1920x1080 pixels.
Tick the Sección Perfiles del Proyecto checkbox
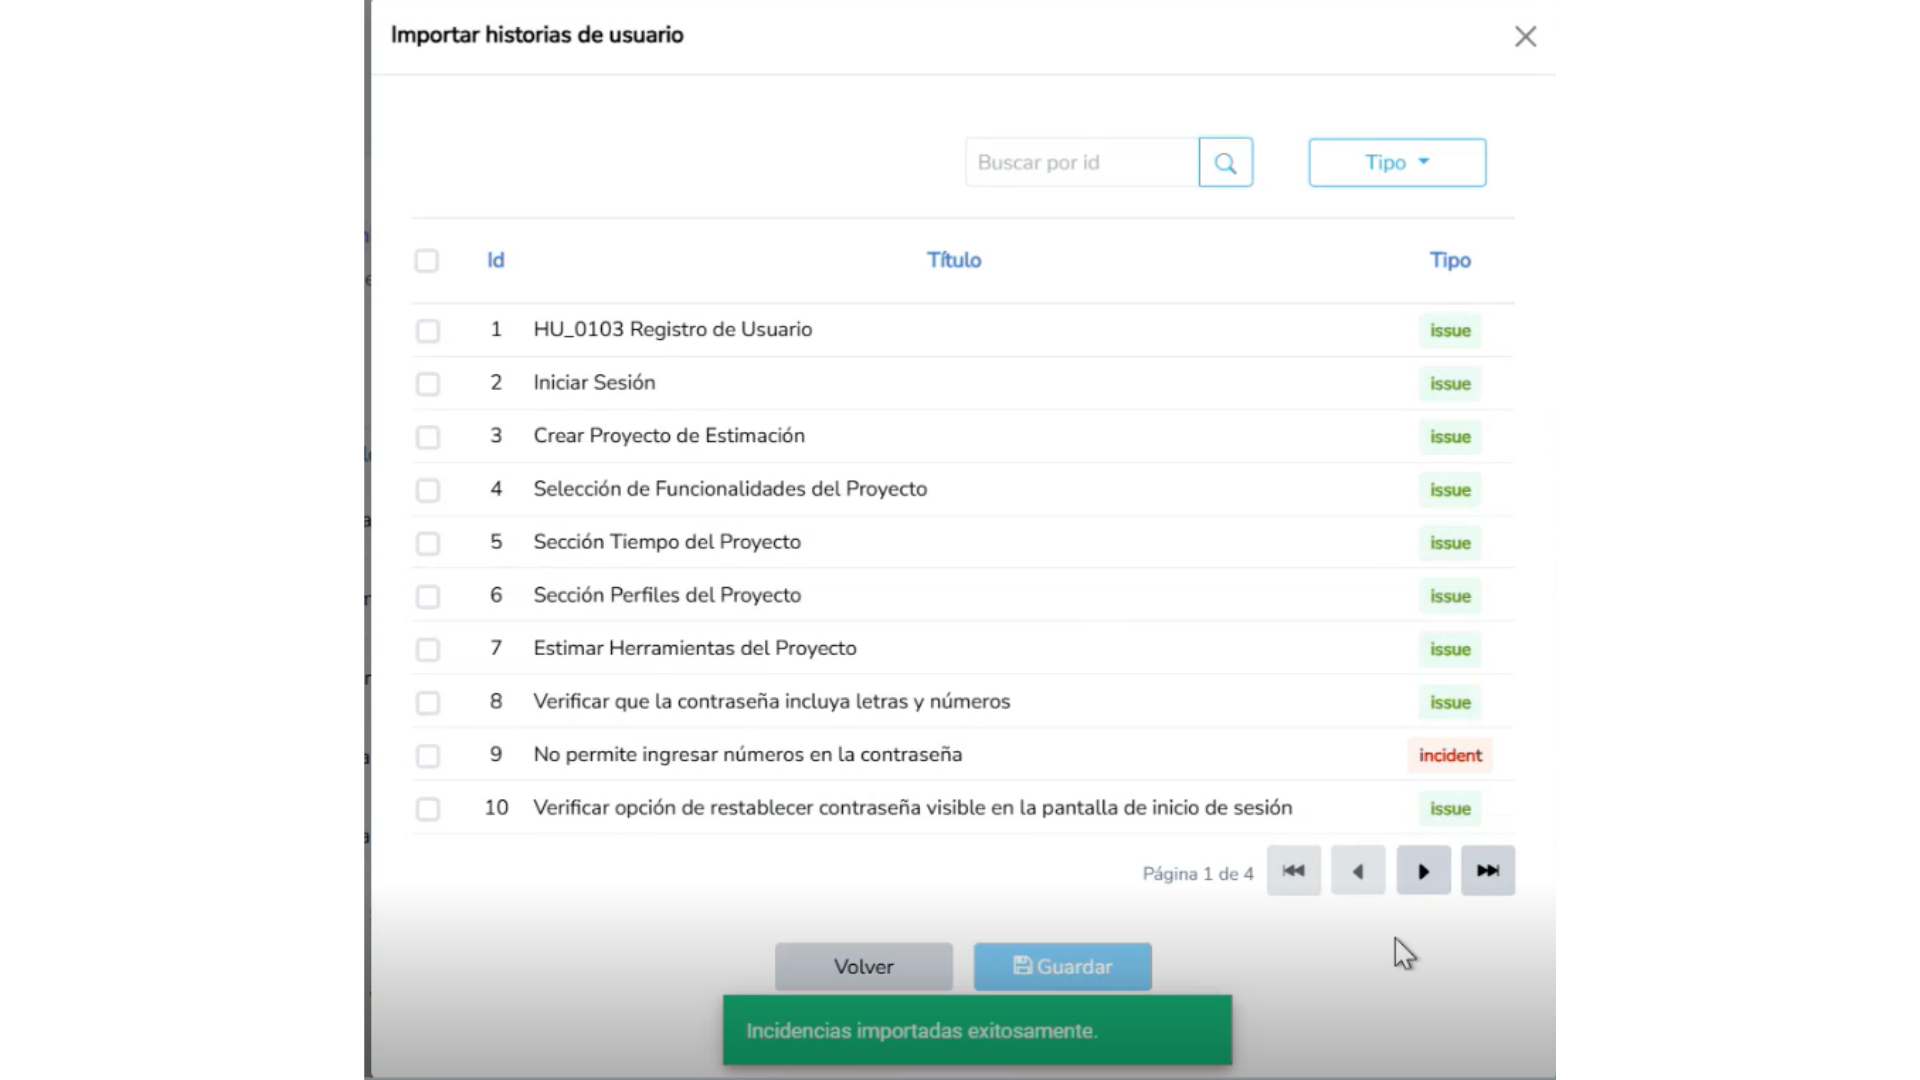[x=428, y=597]
